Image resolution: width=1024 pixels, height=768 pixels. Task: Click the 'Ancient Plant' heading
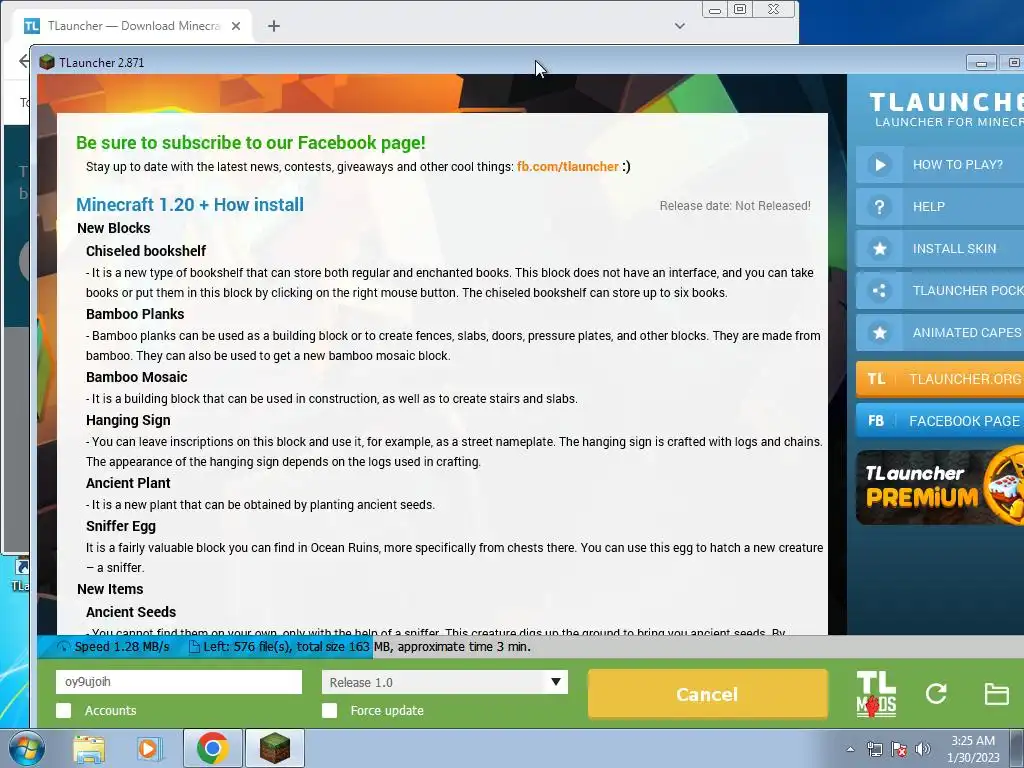(128, 483)
